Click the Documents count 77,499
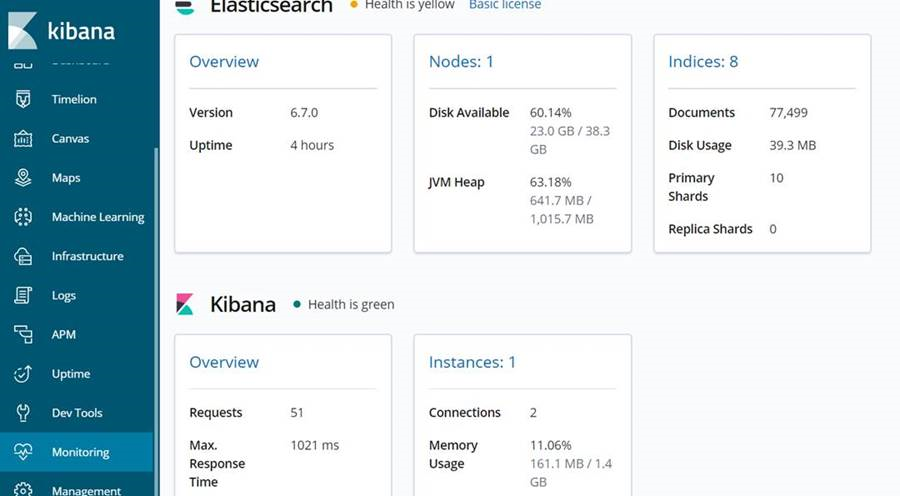Screen dimensions: 900x496 point(788,113)
